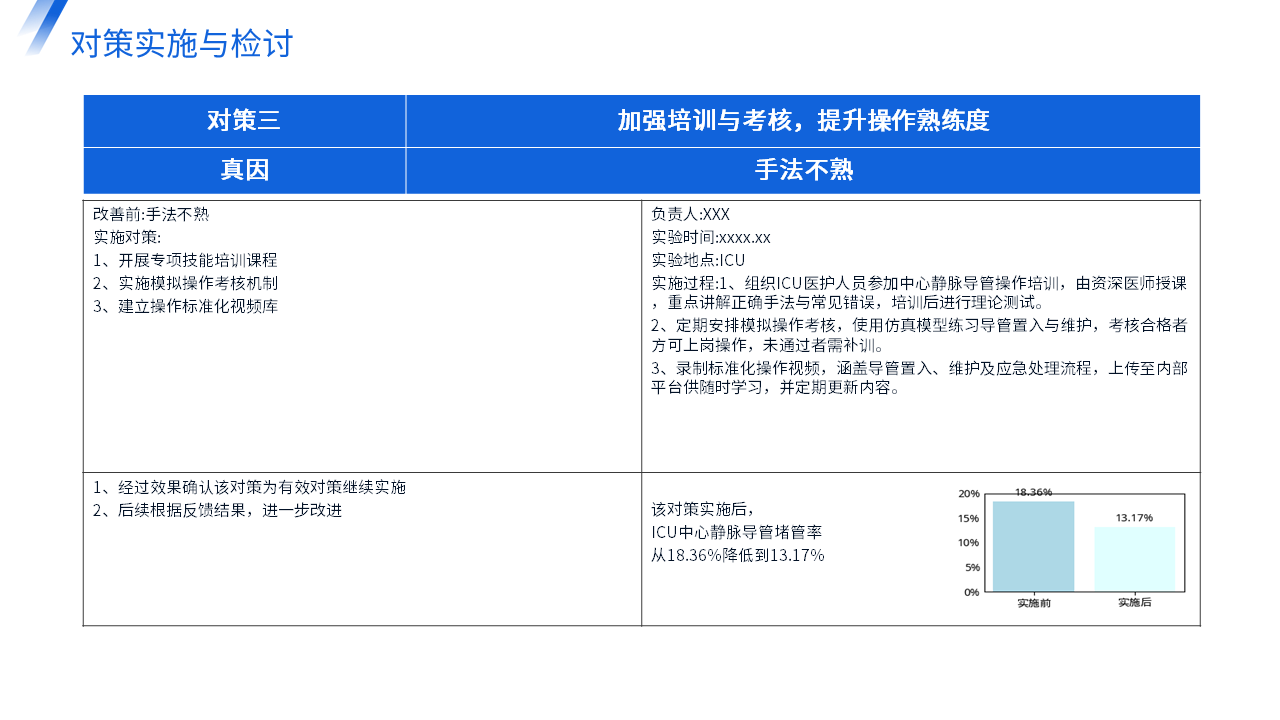Image resolution: width=1280 pixels, height=720 pixels.
Task: Click the 负责人:XXX text
Action: (691, 214)
